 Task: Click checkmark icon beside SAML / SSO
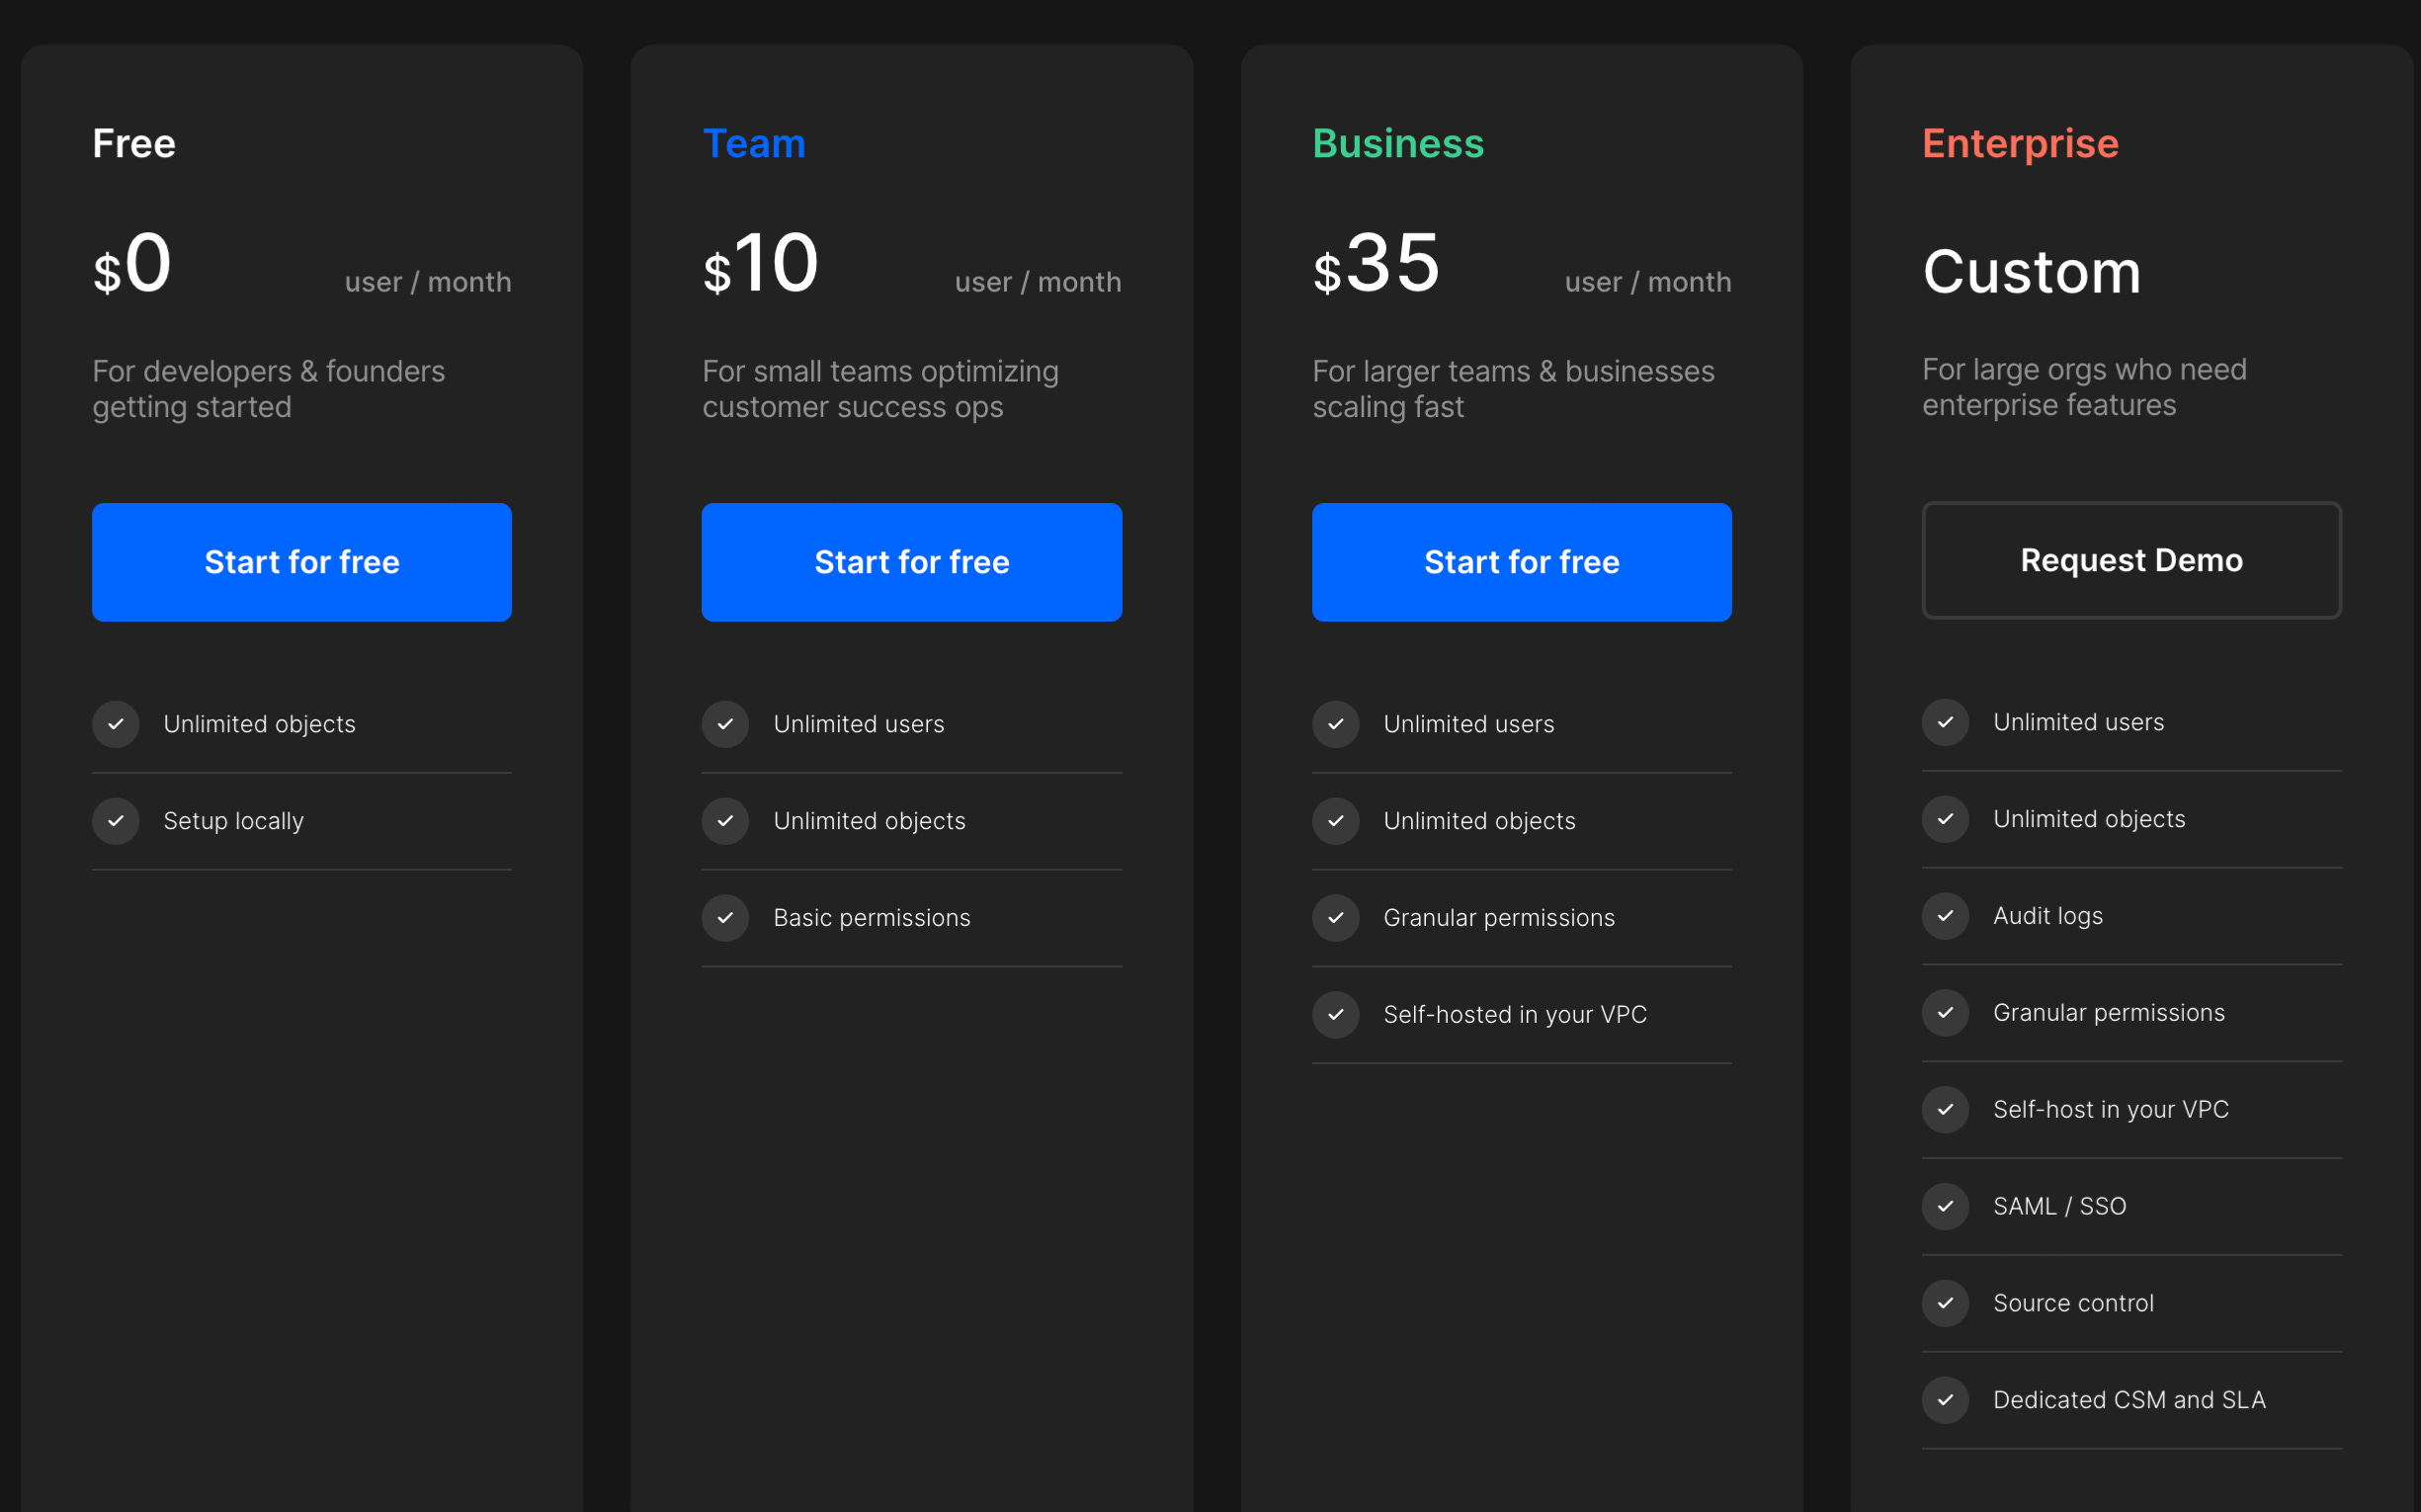click(x=1945, y=1206)
